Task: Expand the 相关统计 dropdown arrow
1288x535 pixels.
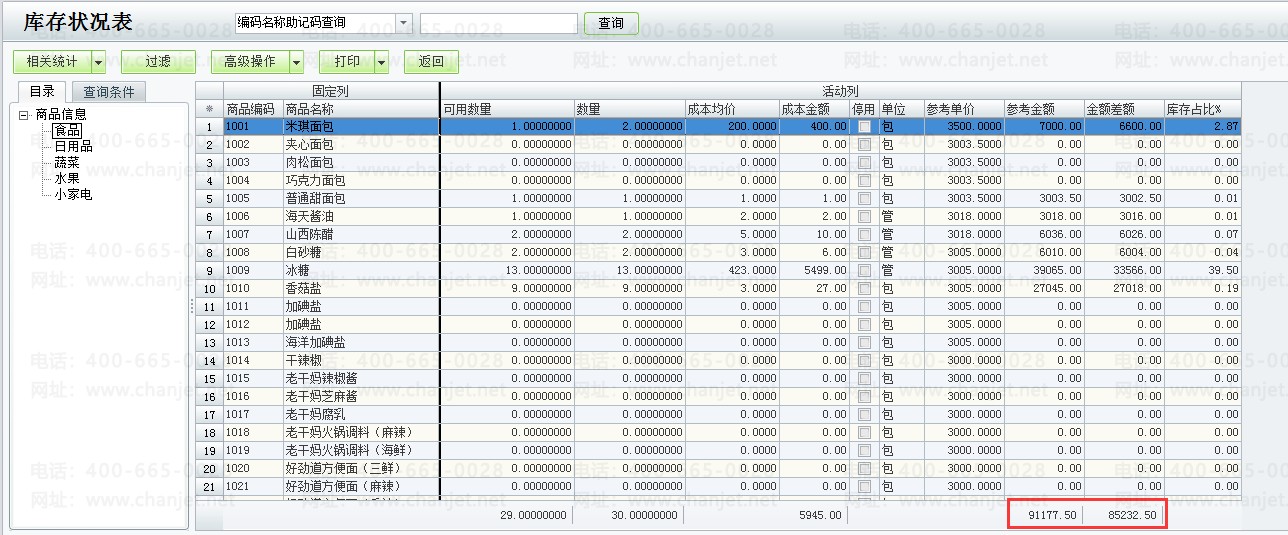Action: (x=98, y=62)
